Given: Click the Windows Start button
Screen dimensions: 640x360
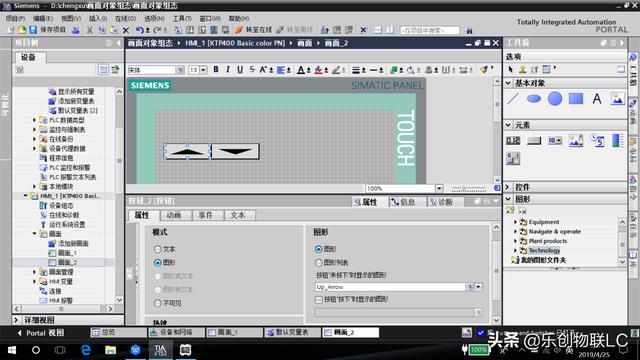Looking at the screenshot, I should [11, 350].
